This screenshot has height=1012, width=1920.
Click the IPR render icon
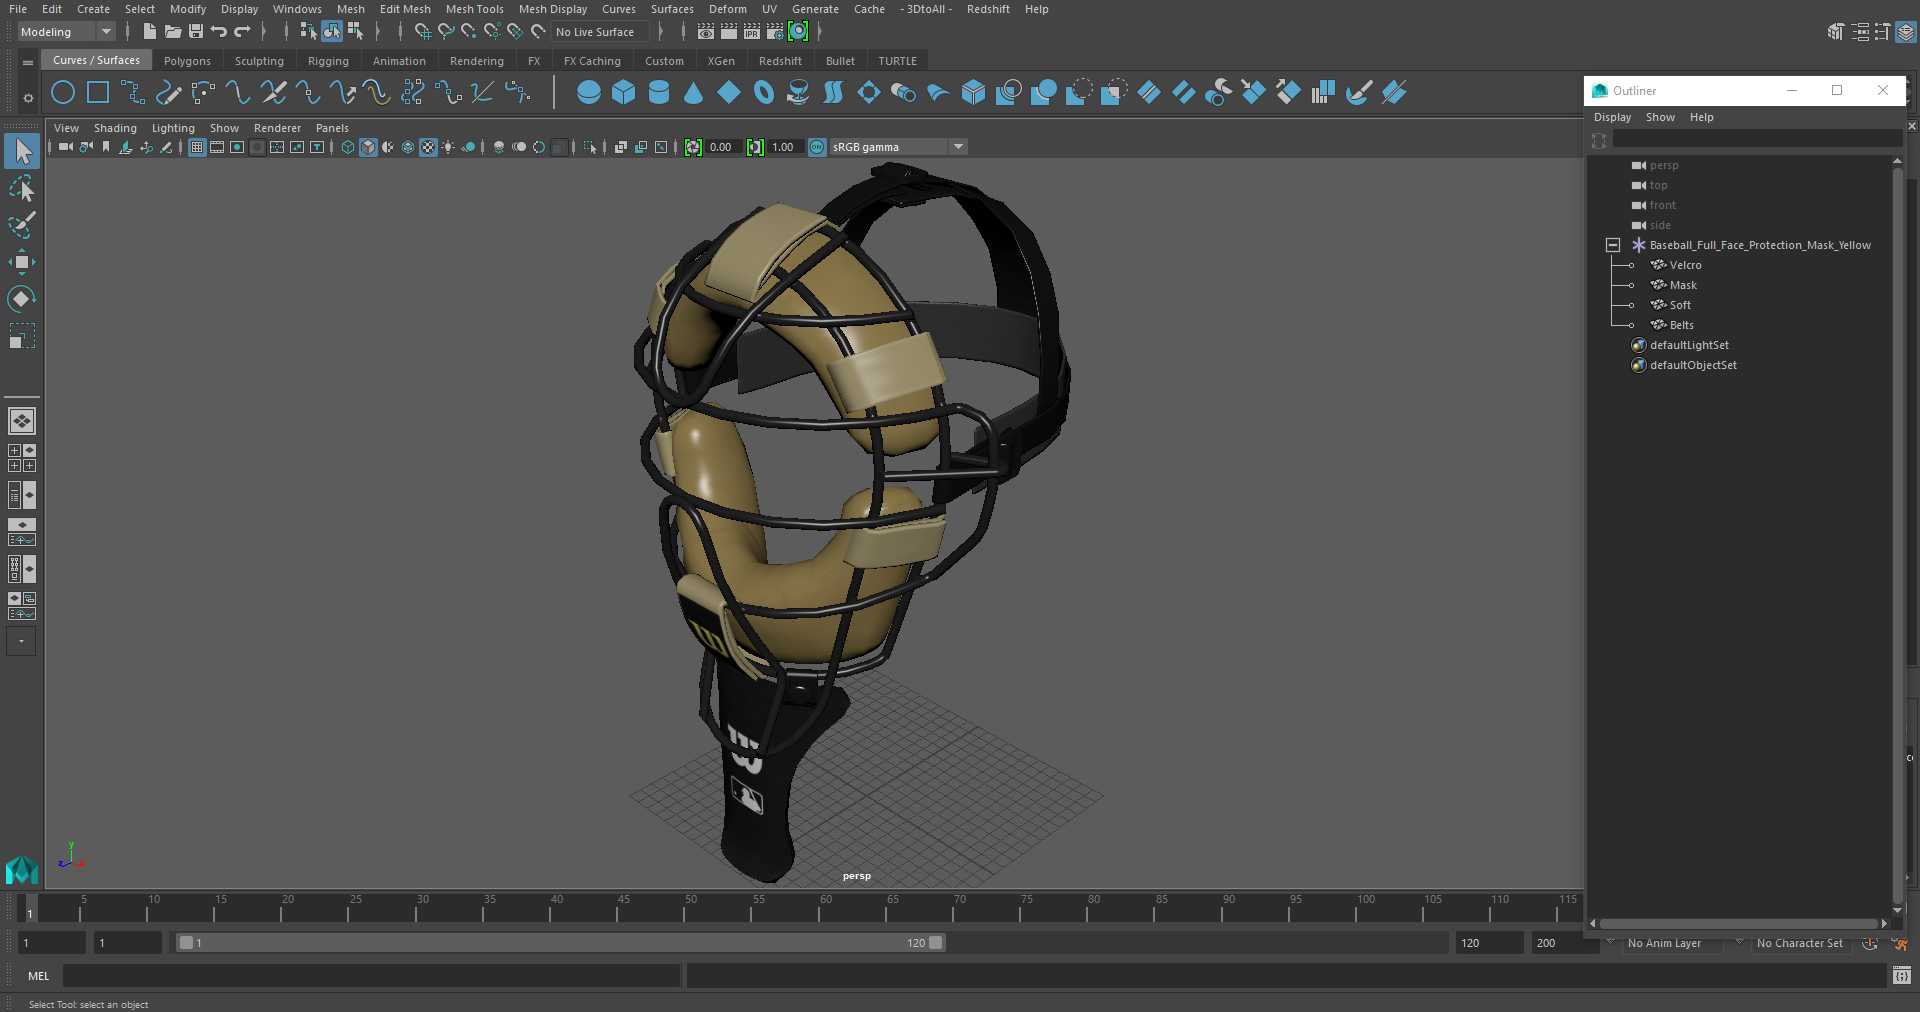point(752,32)
